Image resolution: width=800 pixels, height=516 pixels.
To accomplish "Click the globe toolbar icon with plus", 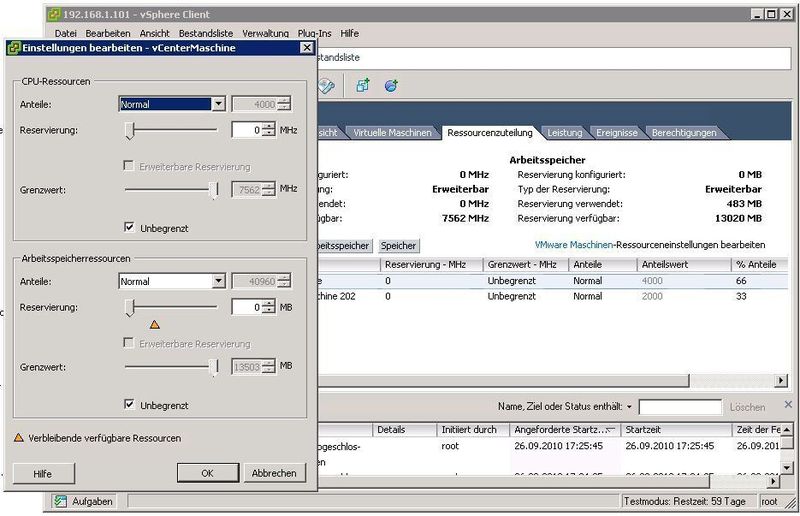I will (x=391, y=86).
